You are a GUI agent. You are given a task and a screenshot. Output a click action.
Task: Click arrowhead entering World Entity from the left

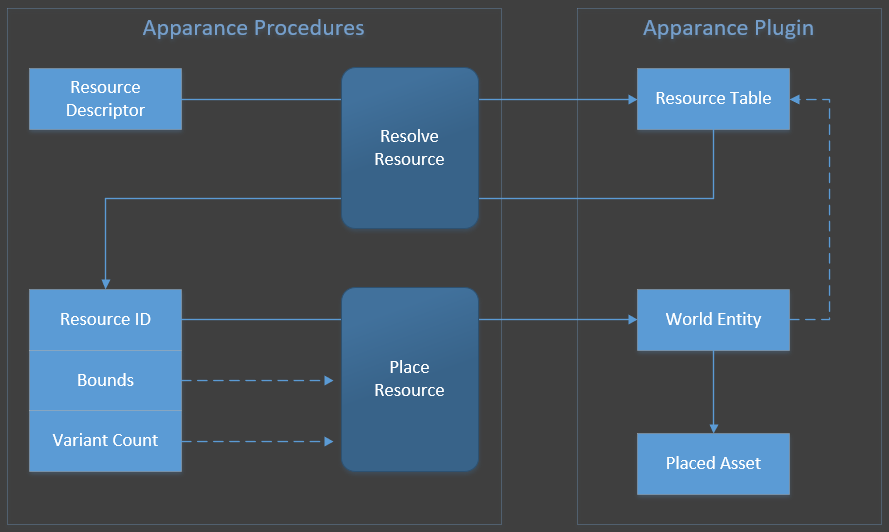pos(632,320)
